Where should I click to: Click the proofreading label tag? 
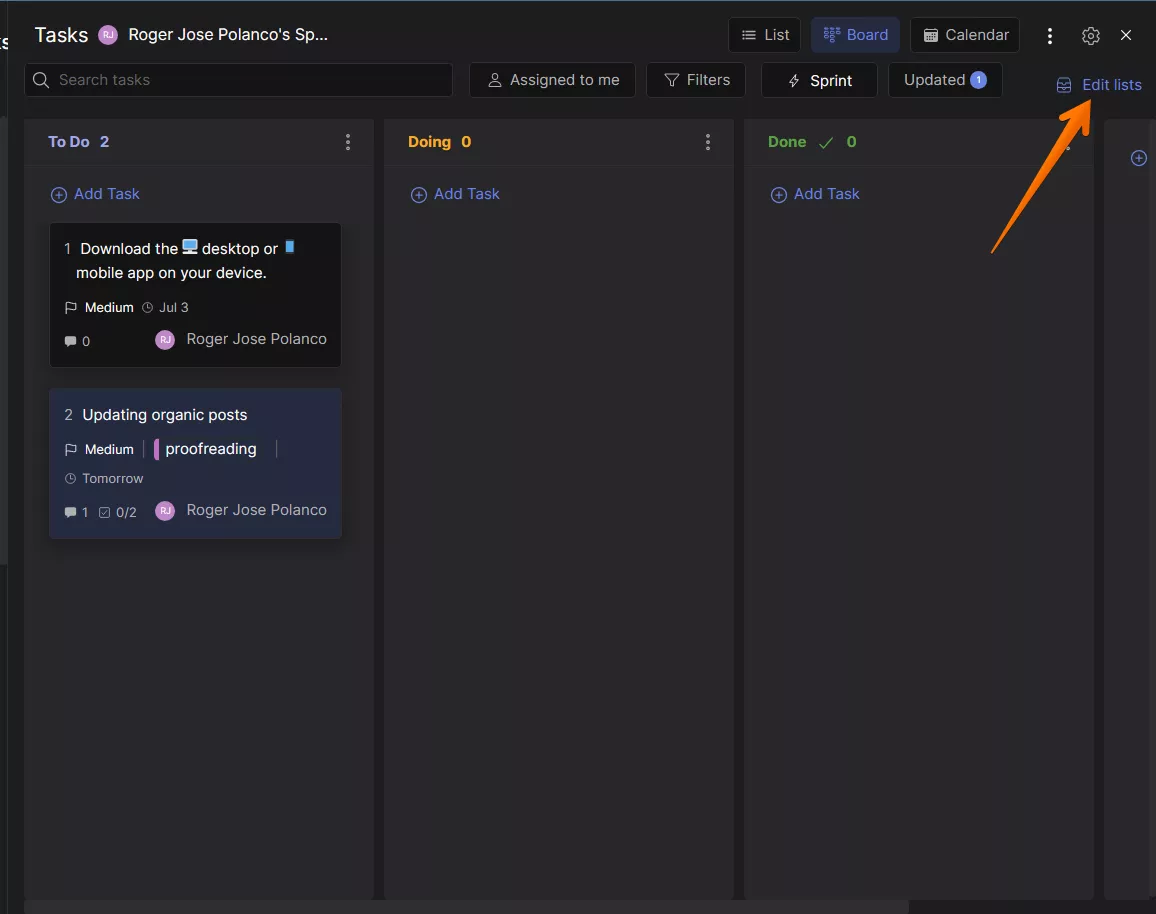210,449
